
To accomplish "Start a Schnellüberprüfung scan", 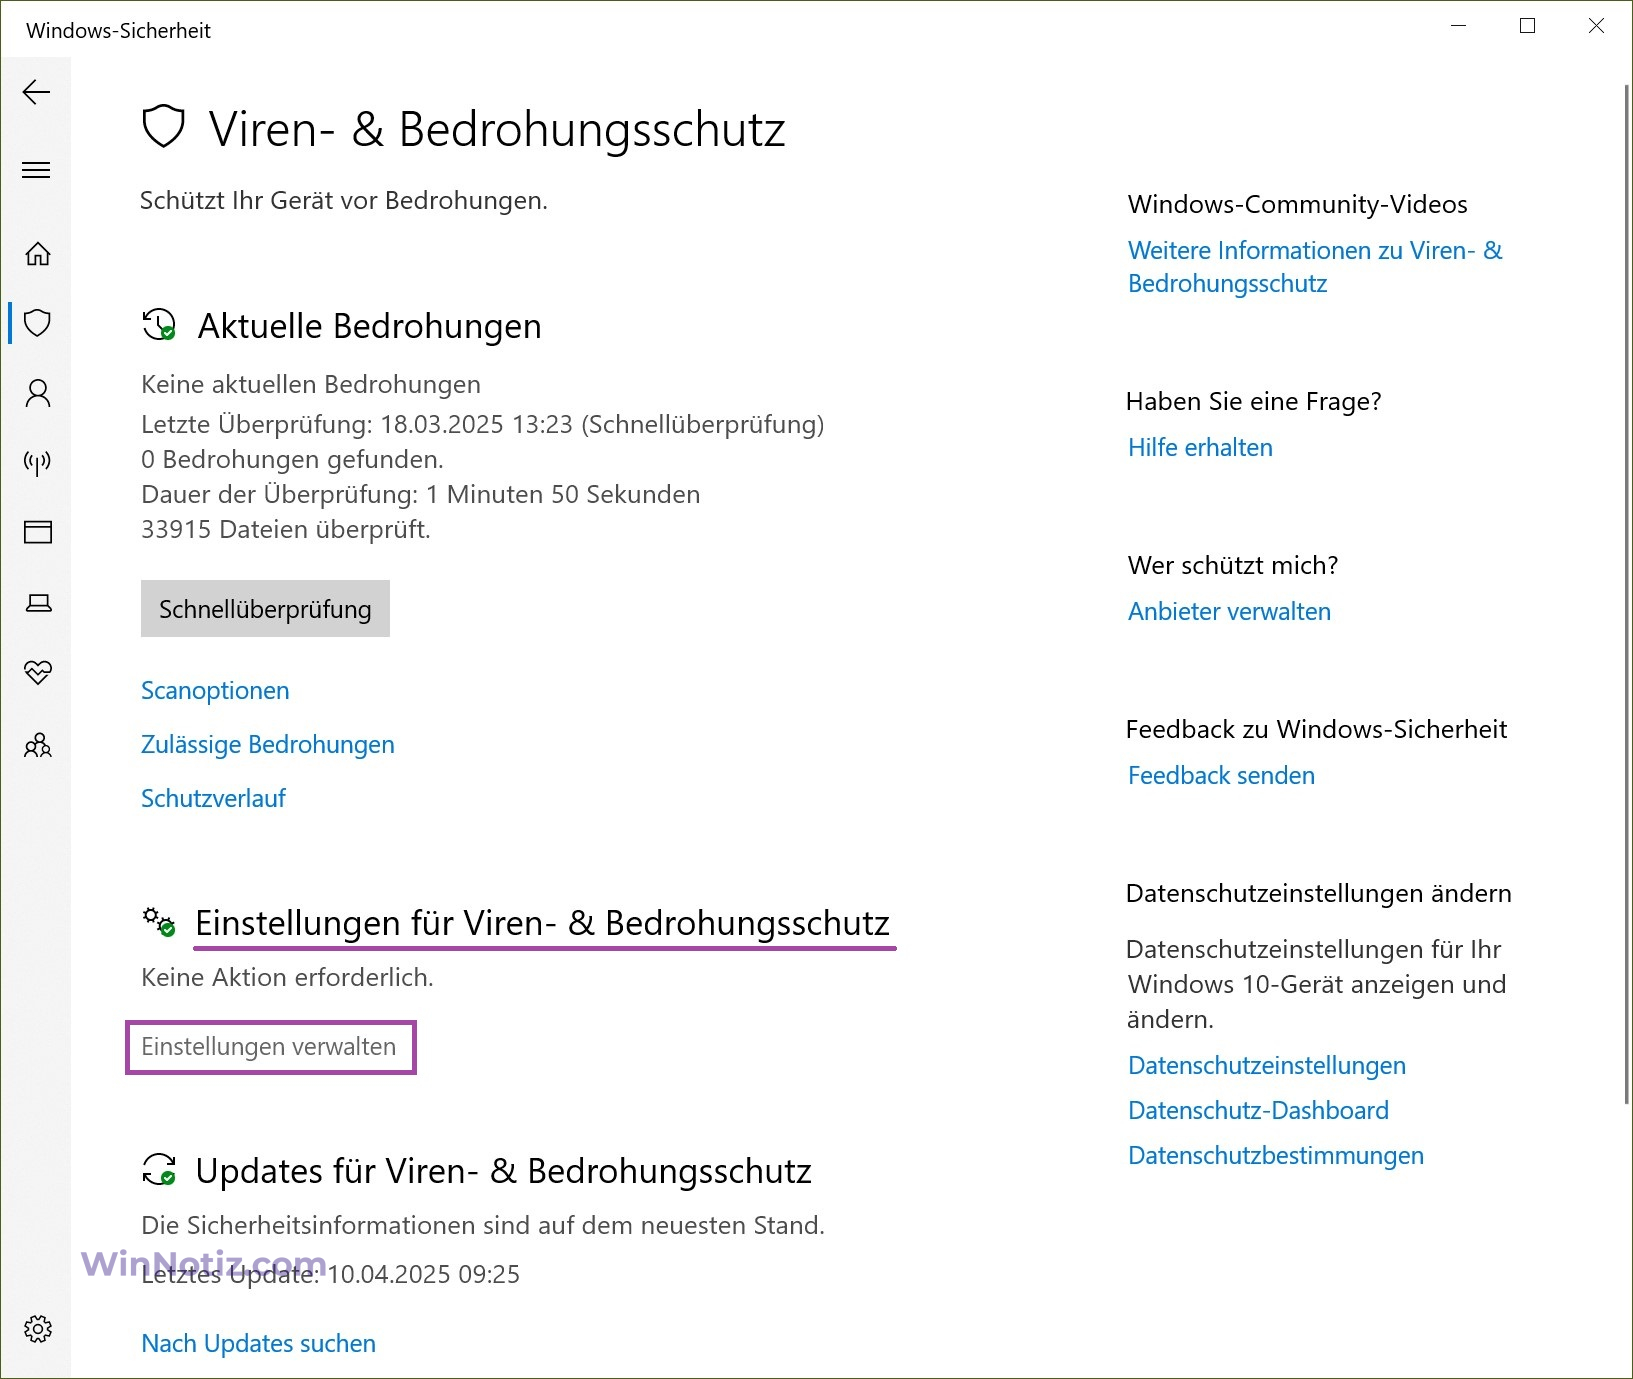I will click(265, 609).
